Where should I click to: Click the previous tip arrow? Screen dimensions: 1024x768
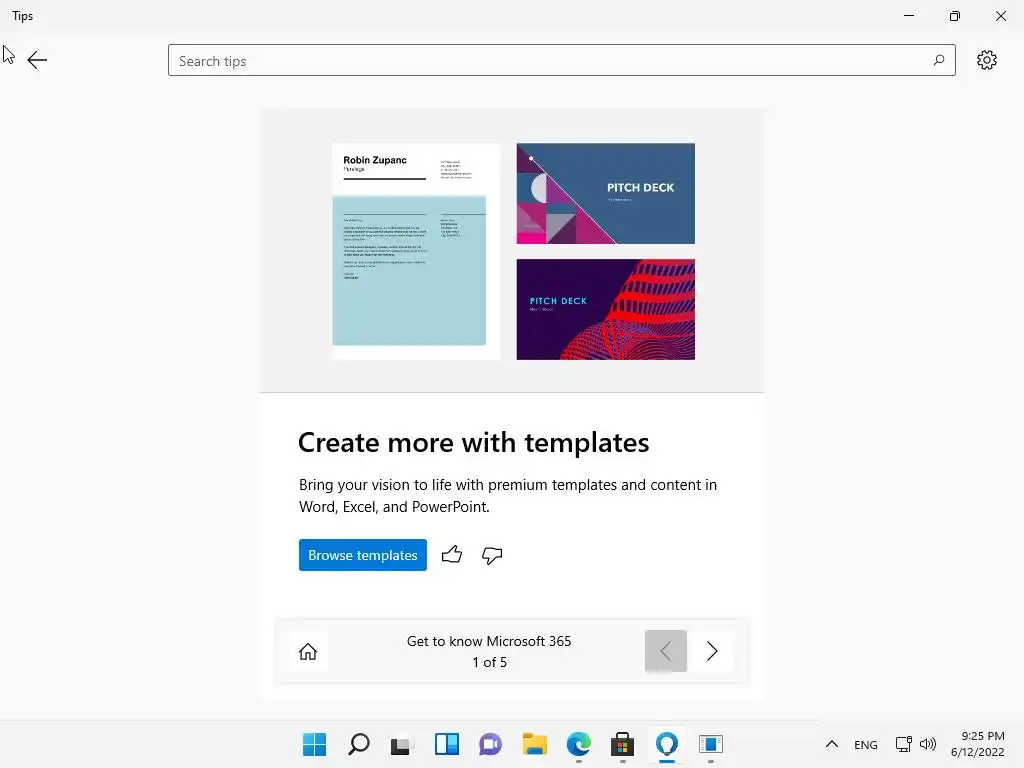(x=665, y=651)
